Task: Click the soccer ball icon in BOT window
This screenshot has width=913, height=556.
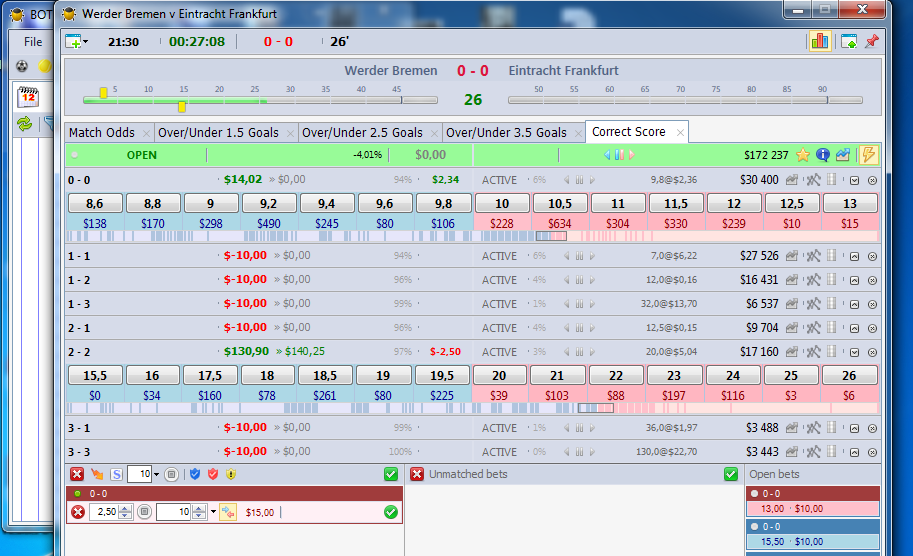Action: pos(22,66)
